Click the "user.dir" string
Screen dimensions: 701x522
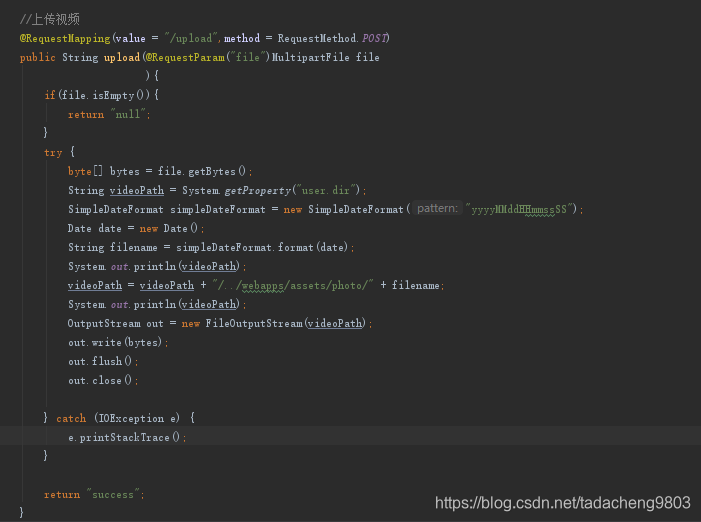(x=326, y=190)
